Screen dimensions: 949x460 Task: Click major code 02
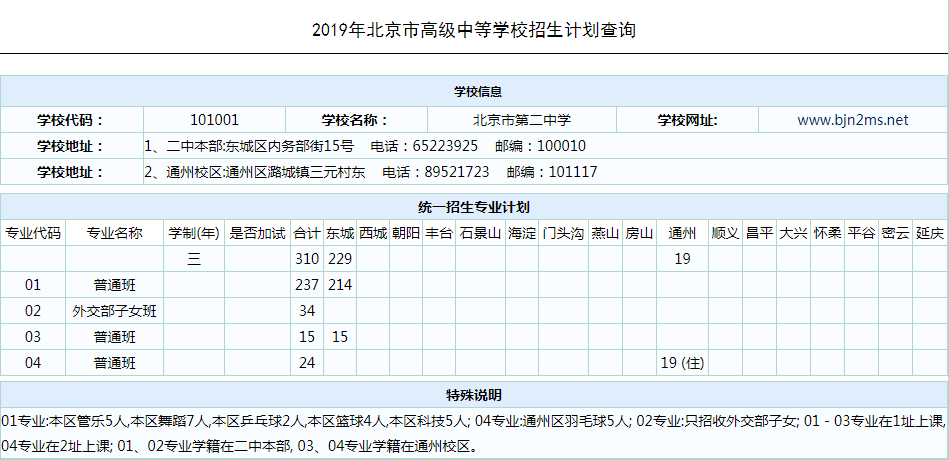click(33, 310)
